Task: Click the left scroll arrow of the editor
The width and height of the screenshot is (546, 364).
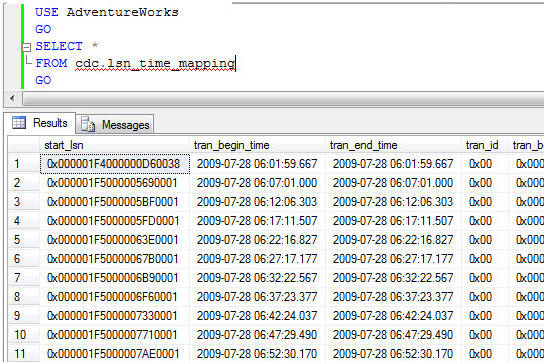Action: (13, 98)
